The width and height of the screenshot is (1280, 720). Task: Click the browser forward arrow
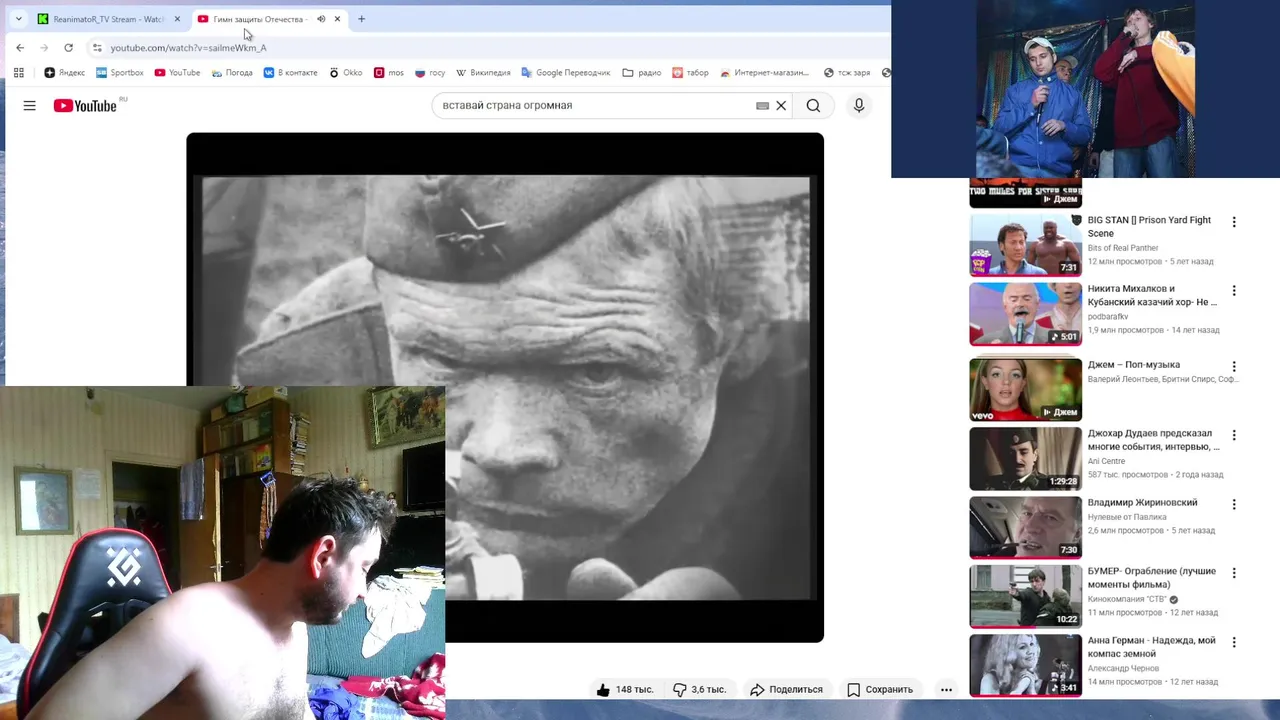(44, 47)
